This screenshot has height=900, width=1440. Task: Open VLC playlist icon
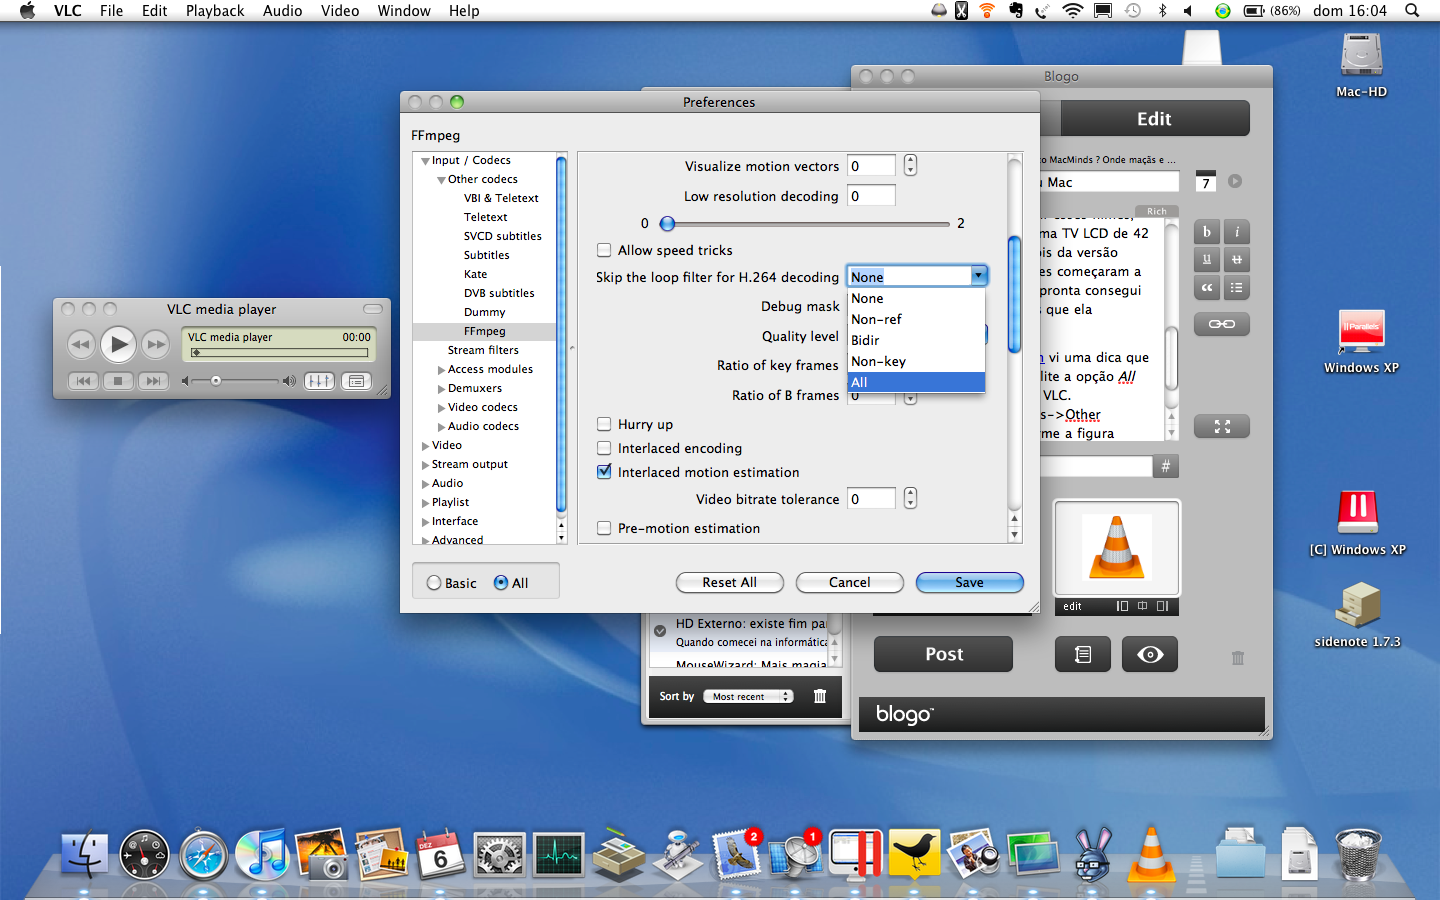[x=356, y=381]
